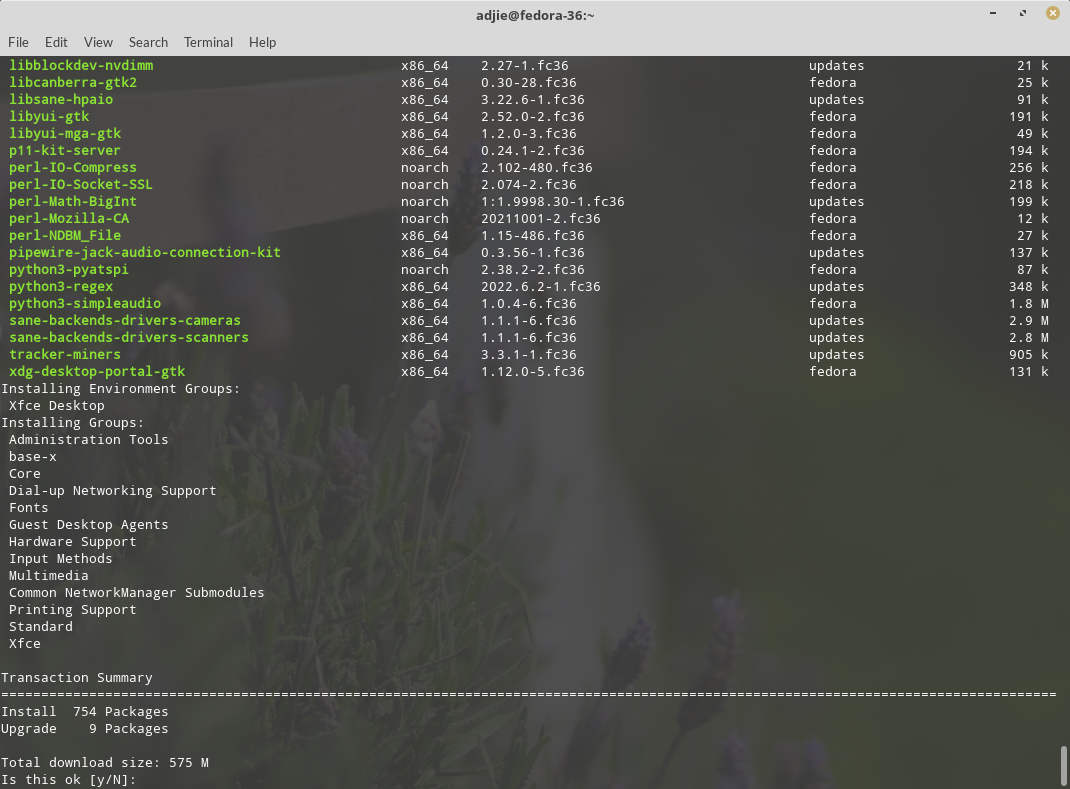Open the Help menu
This screenshot has width=1070, height=789.
tap(262, 42)
